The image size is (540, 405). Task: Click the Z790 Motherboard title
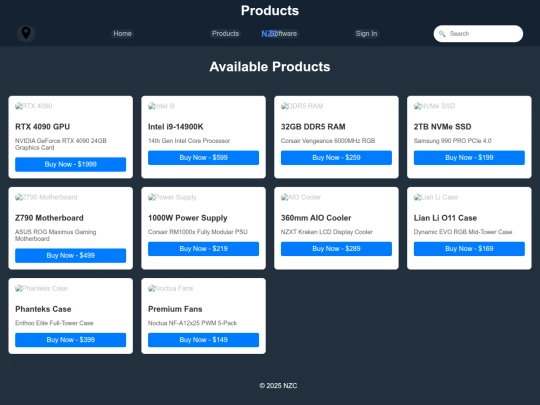tap(49, 218)
